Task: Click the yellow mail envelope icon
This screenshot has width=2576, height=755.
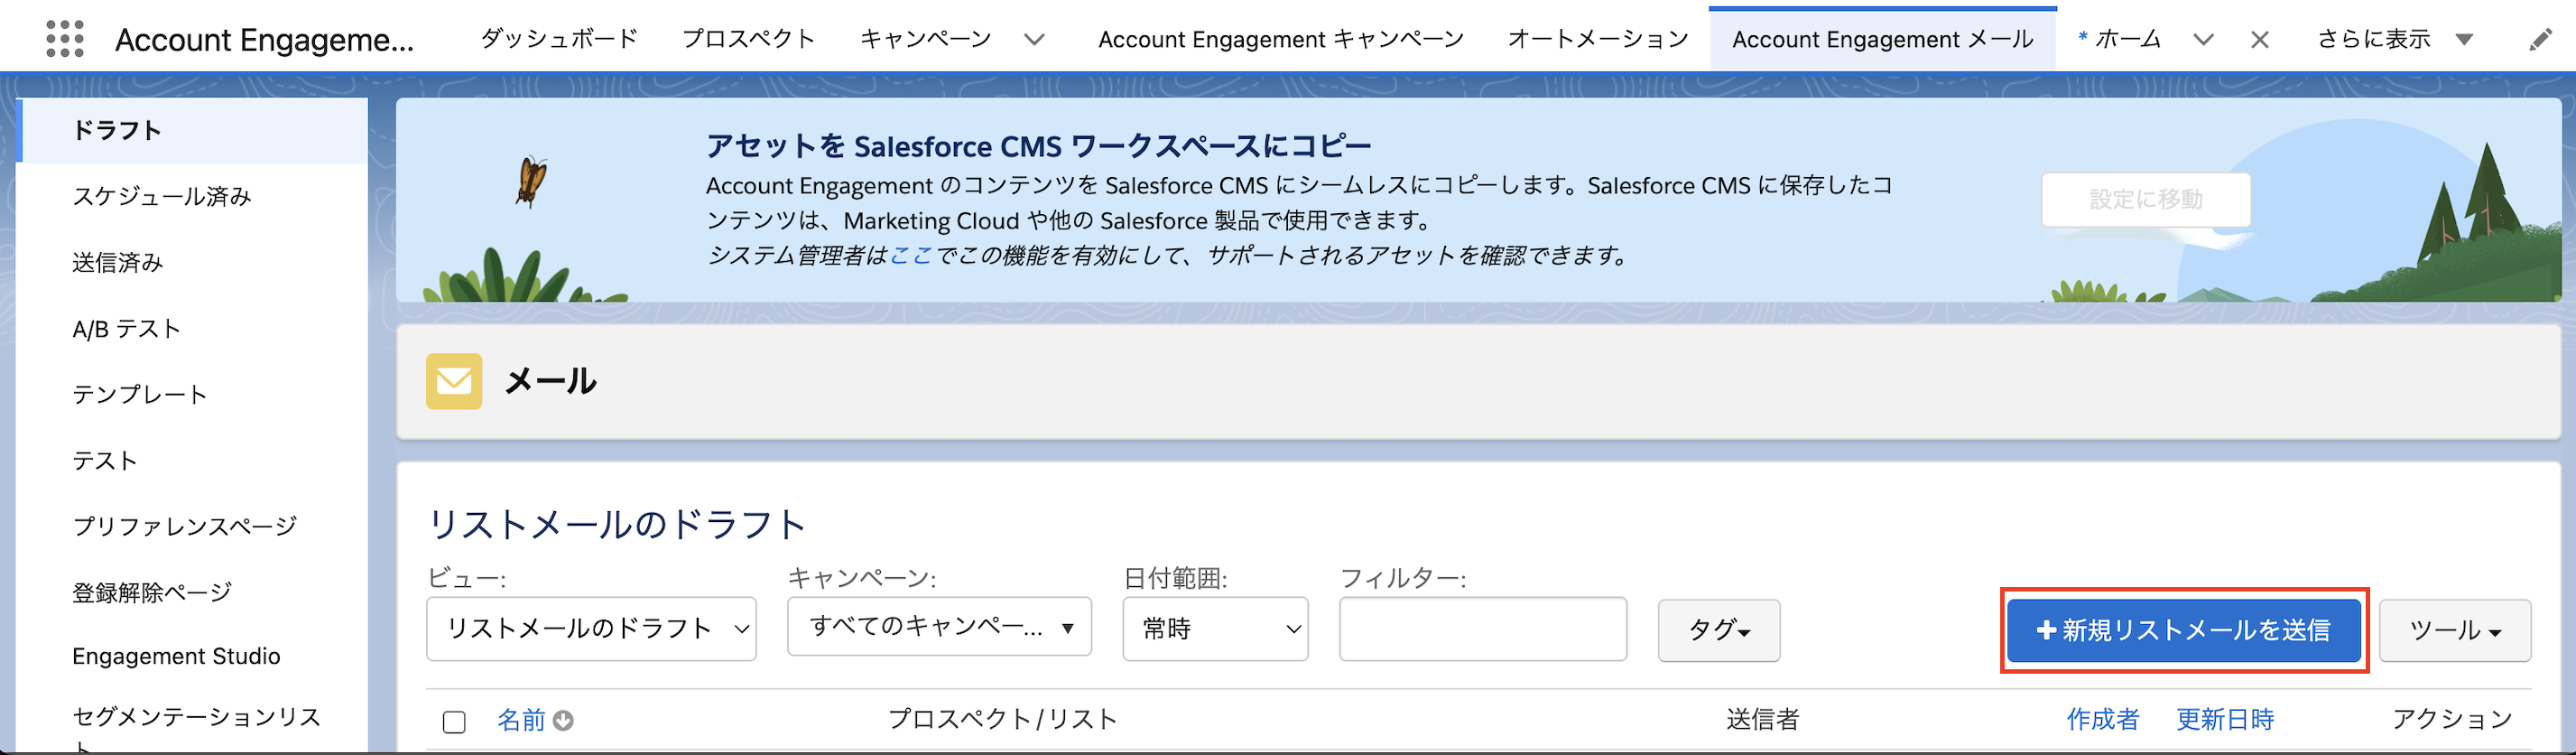Action: tap(454, 381)
